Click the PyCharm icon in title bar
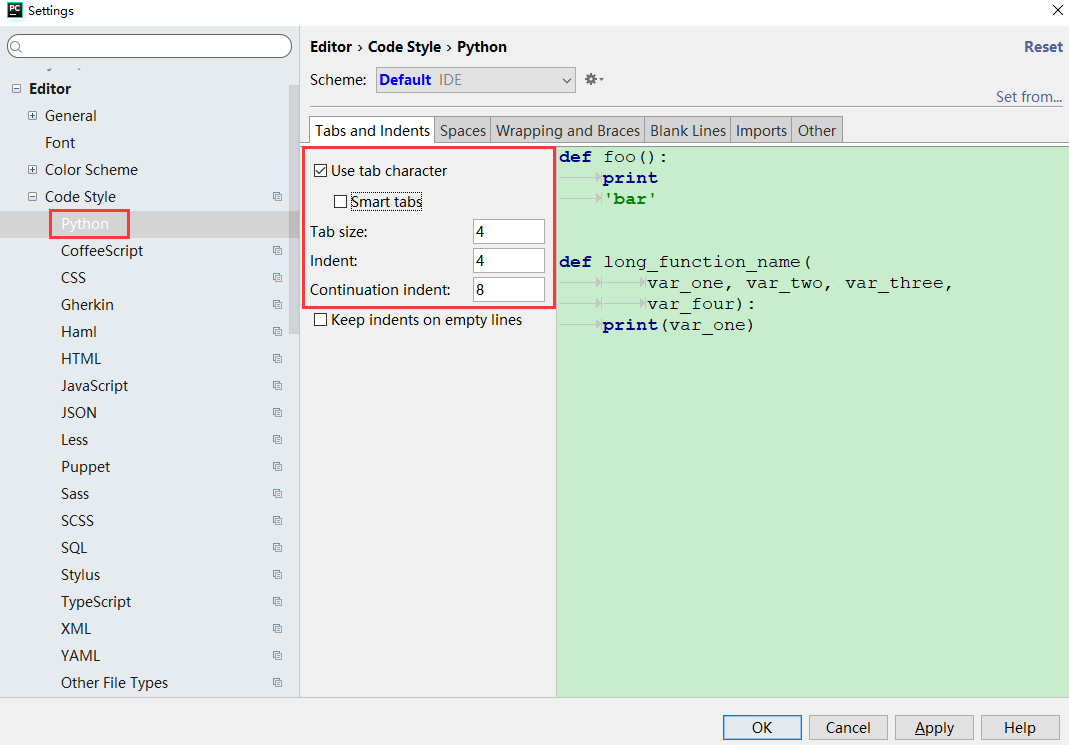 coord(14,11)
